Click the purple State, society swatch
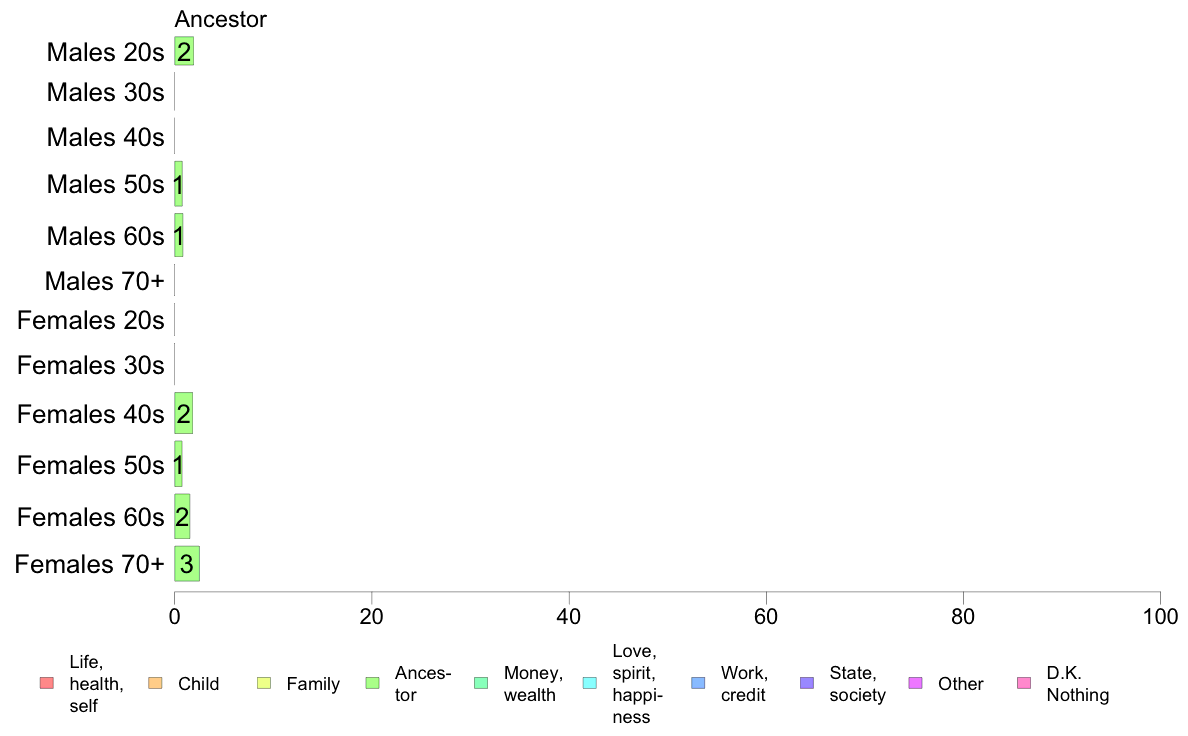The width and height of the screenshot is (1188, 736). pyautogui.click(x=807, y=683)
